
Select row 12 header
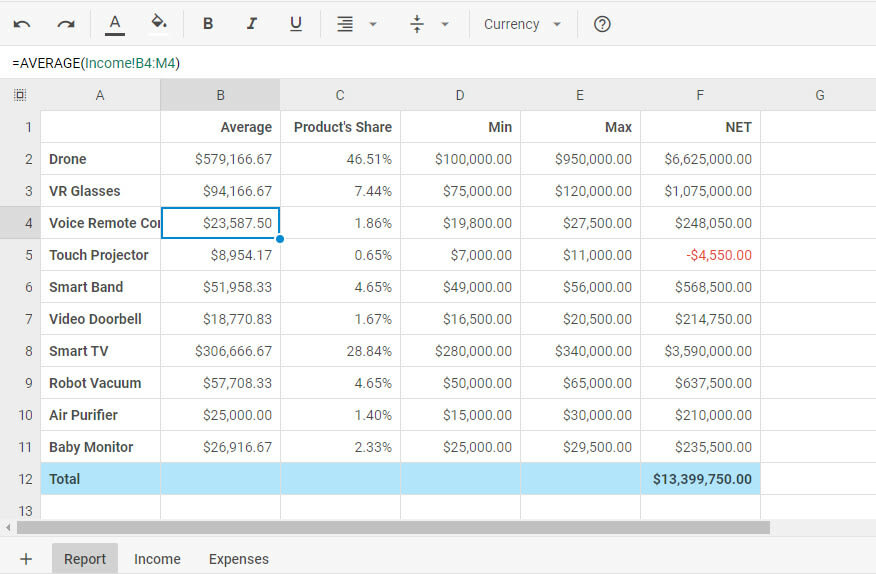coord(20,479)
